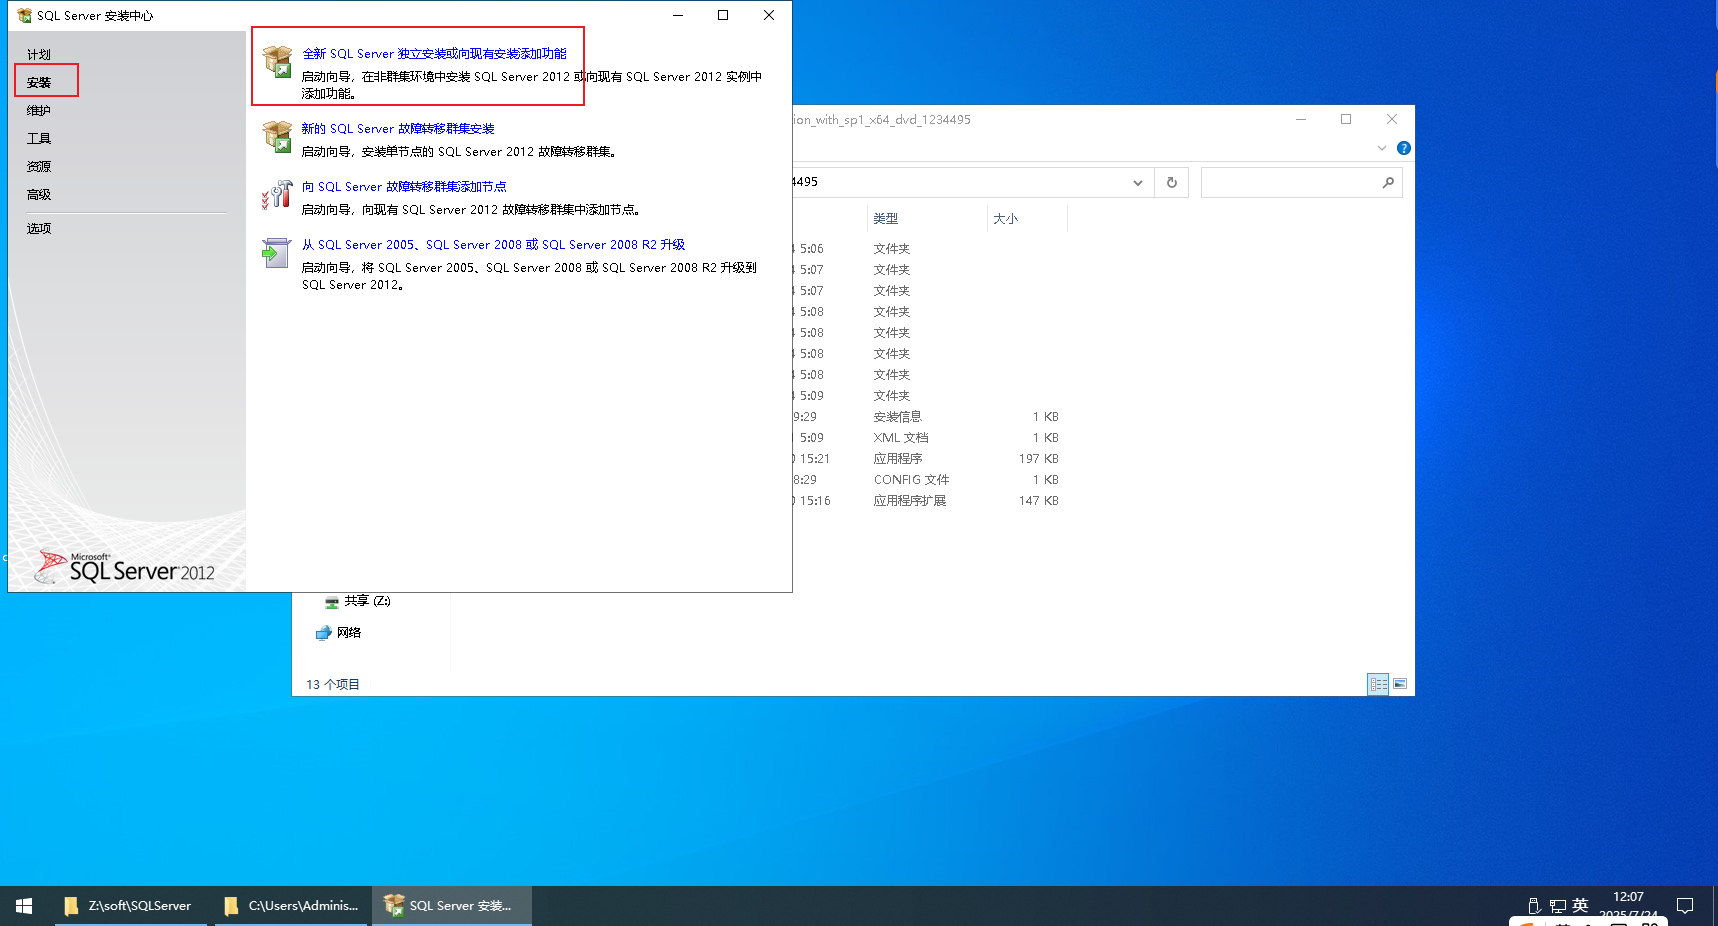1718x926 pixels.
Task: Open the 选项 (Options) page
Action: 39,229
